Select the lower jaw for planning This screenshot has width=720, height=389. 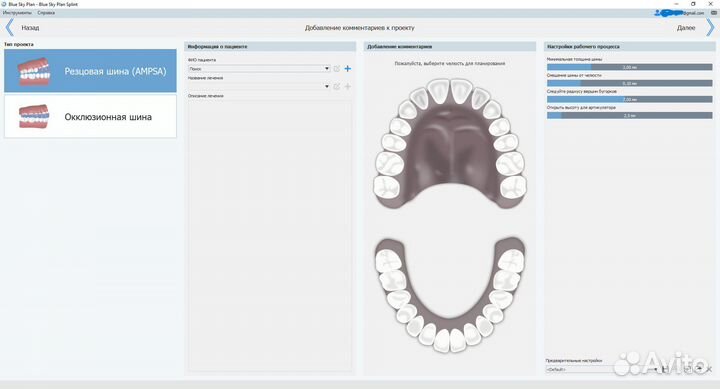click(450, 295)
